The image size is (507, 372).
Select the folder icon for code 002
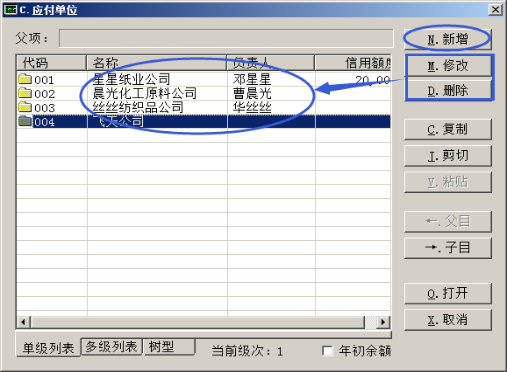click(x=25, y=93)
